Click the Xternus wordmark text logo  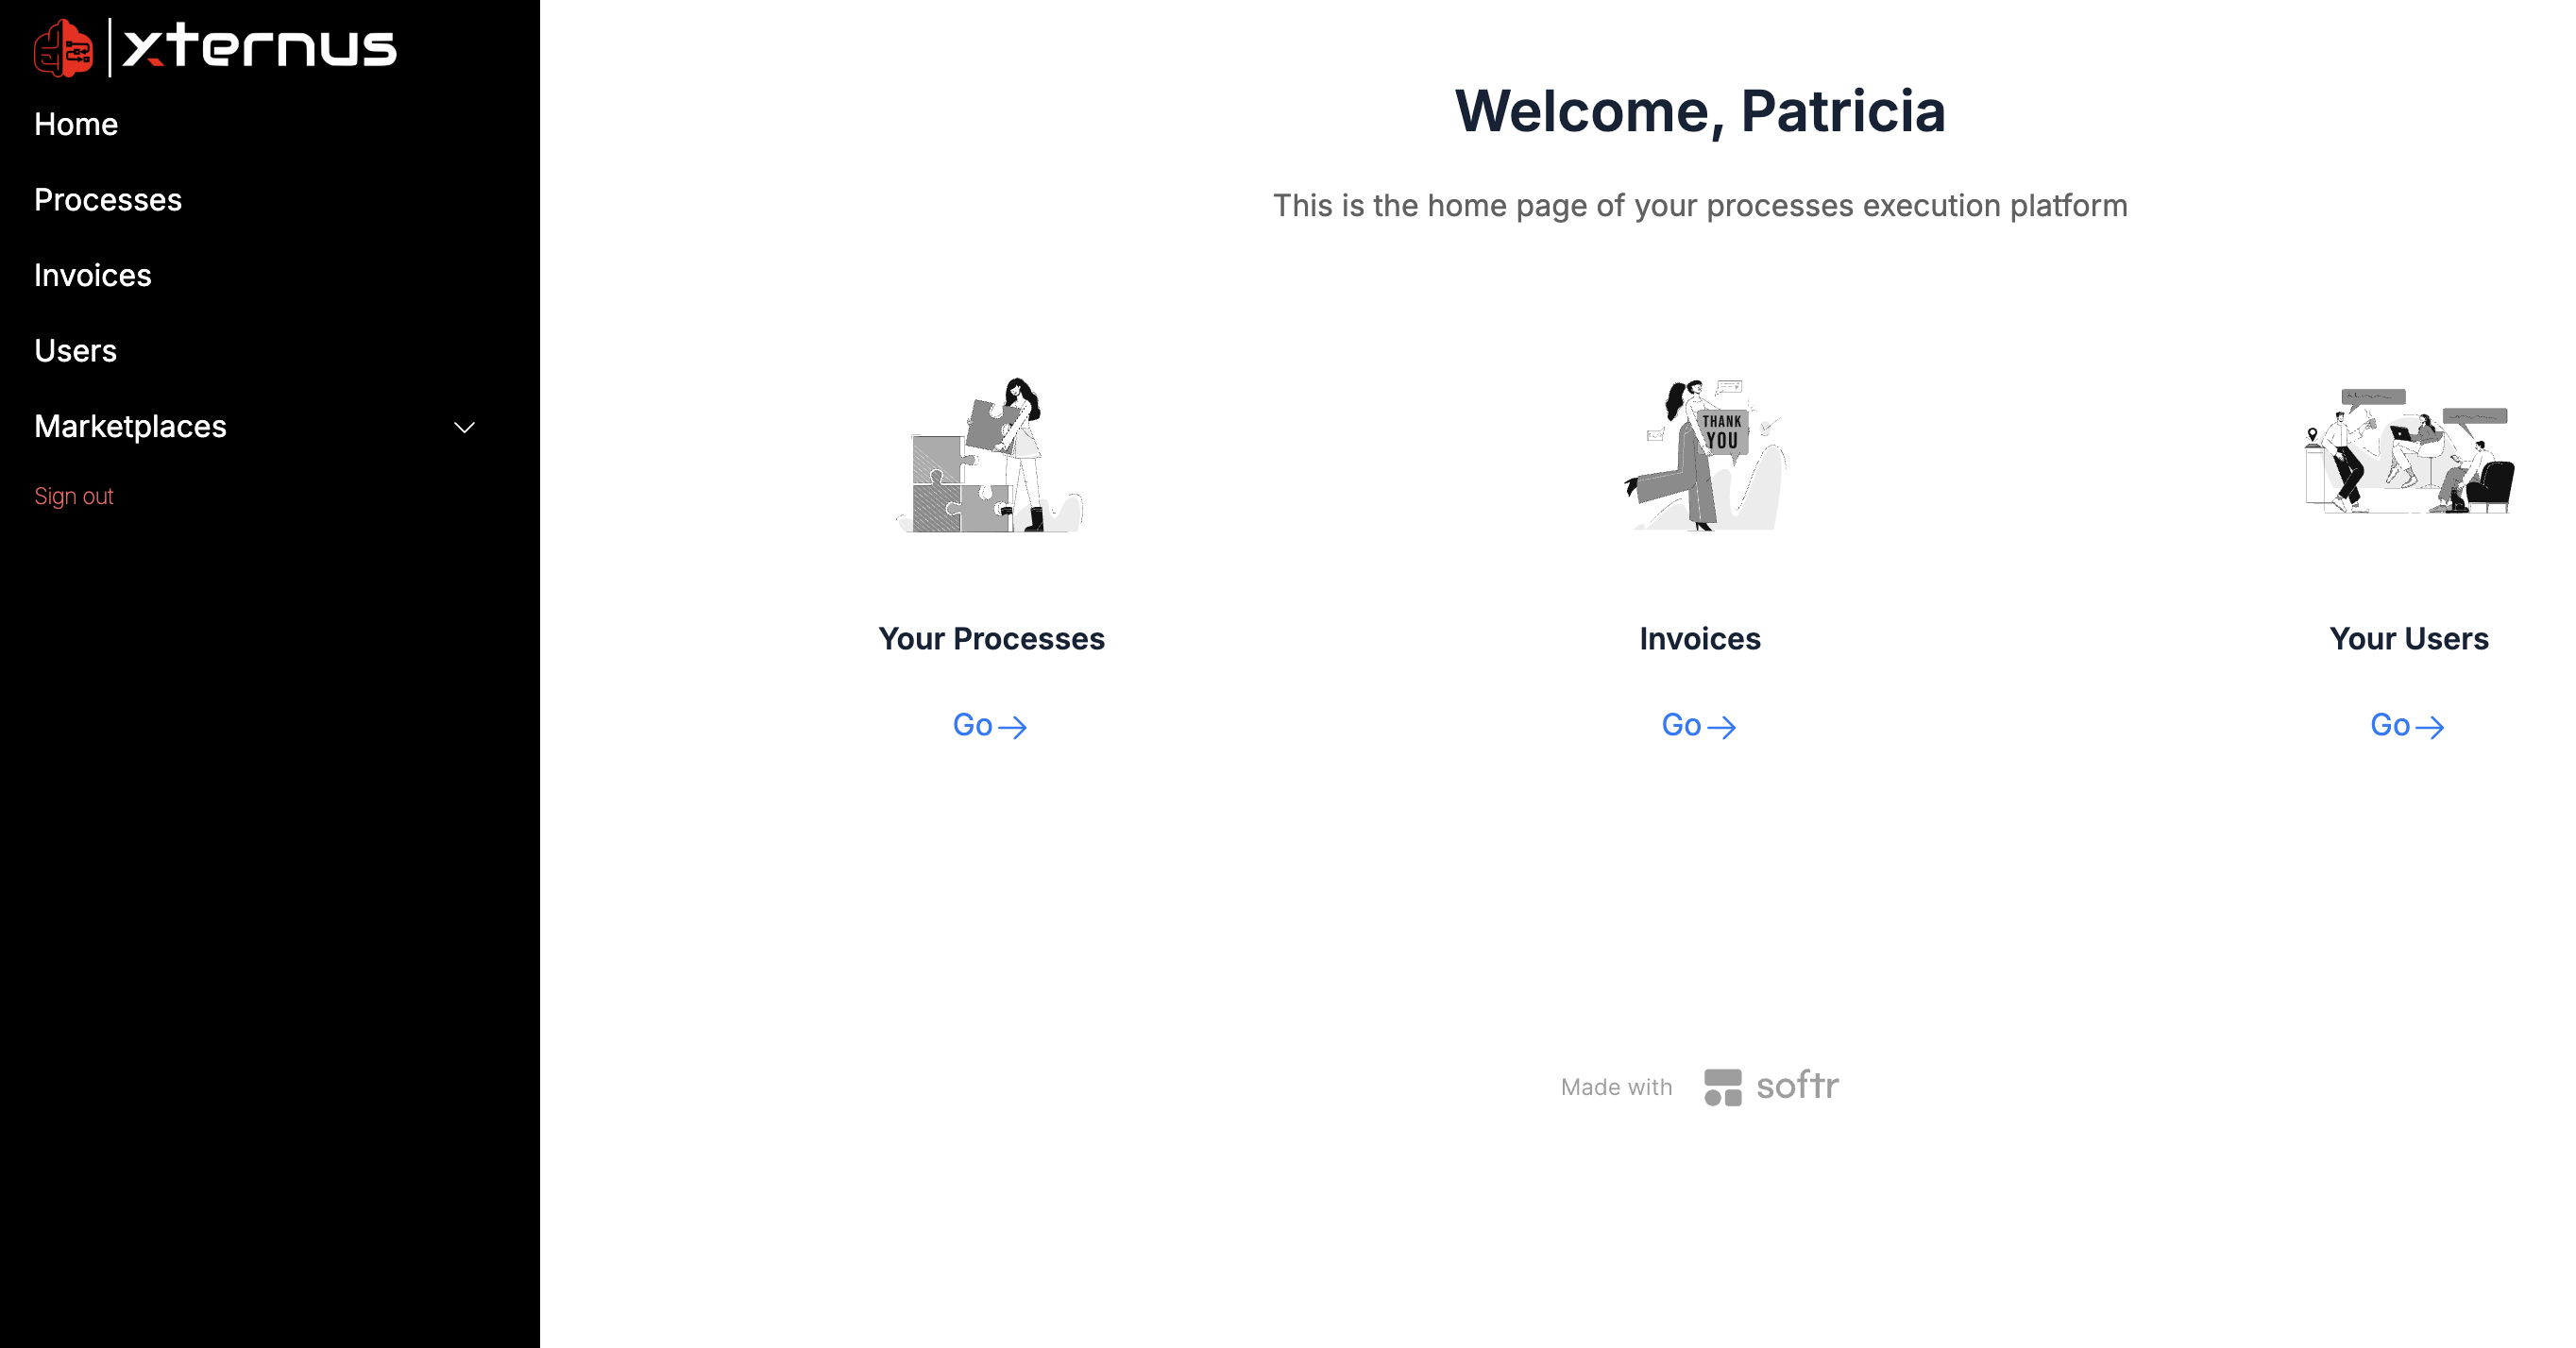260,47
